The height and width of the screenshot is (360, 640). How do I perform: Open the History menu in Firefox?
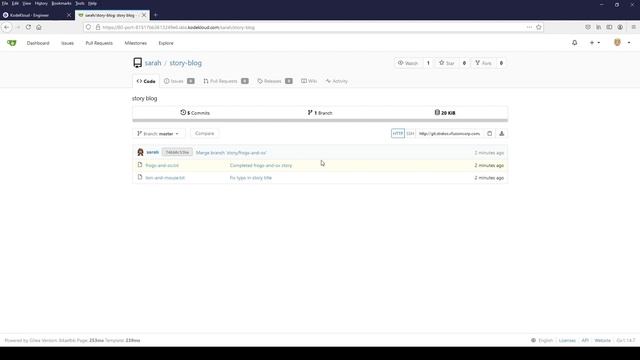coord(41,3)
